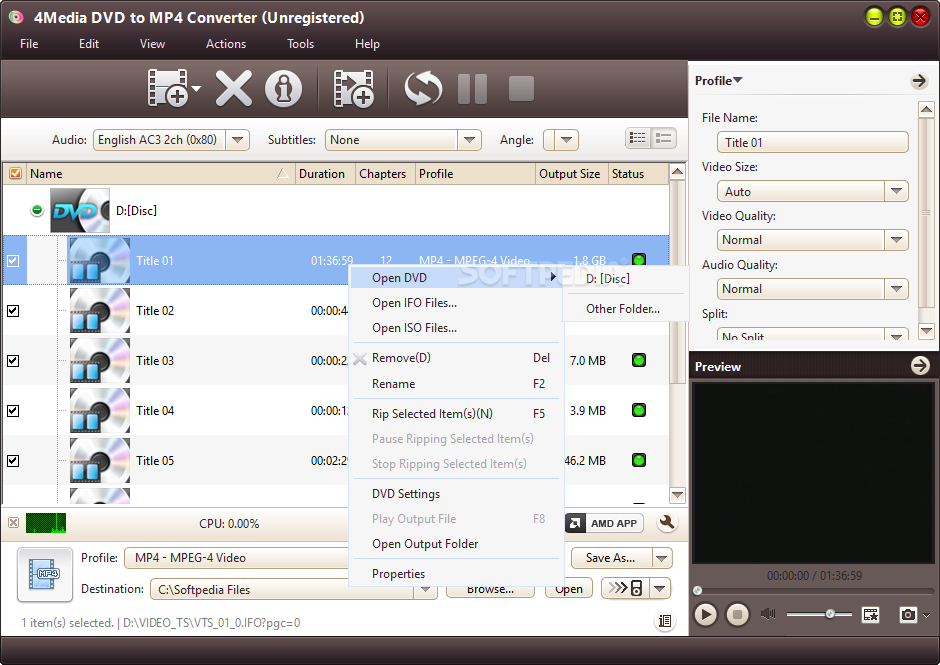This screenshot has height=665, width=940.
Task: Open the transfer to device dropdown arrow
Action: (660, 588)
